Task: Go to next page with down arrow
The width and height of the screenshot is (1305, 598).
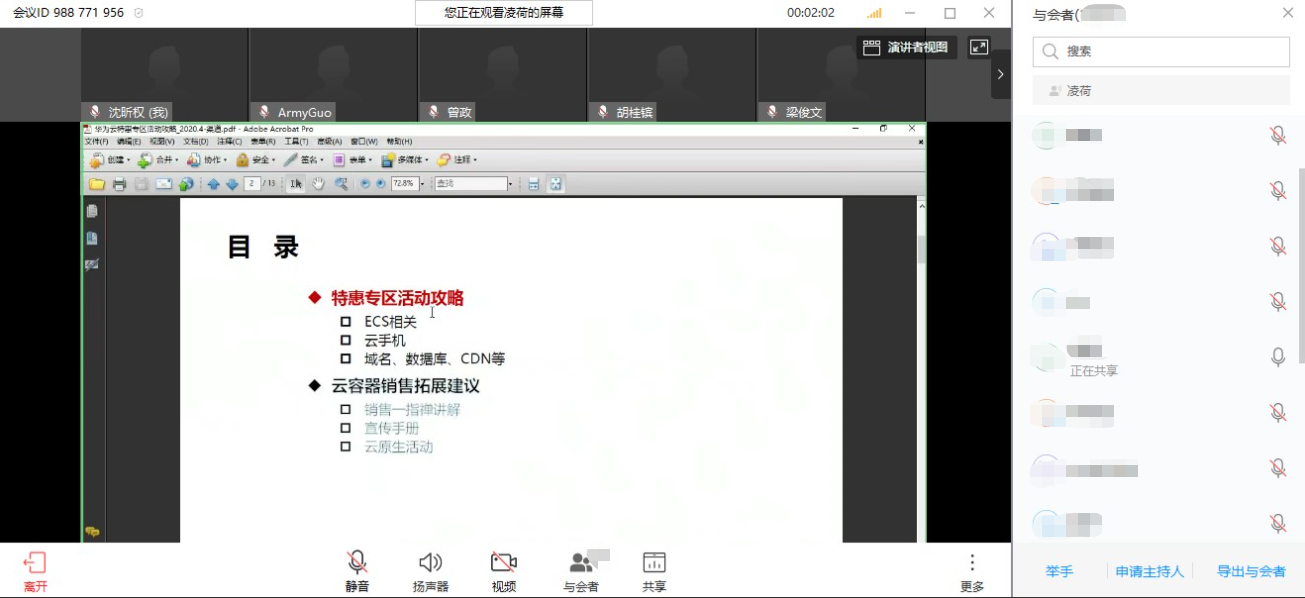Action: [232, 184]
